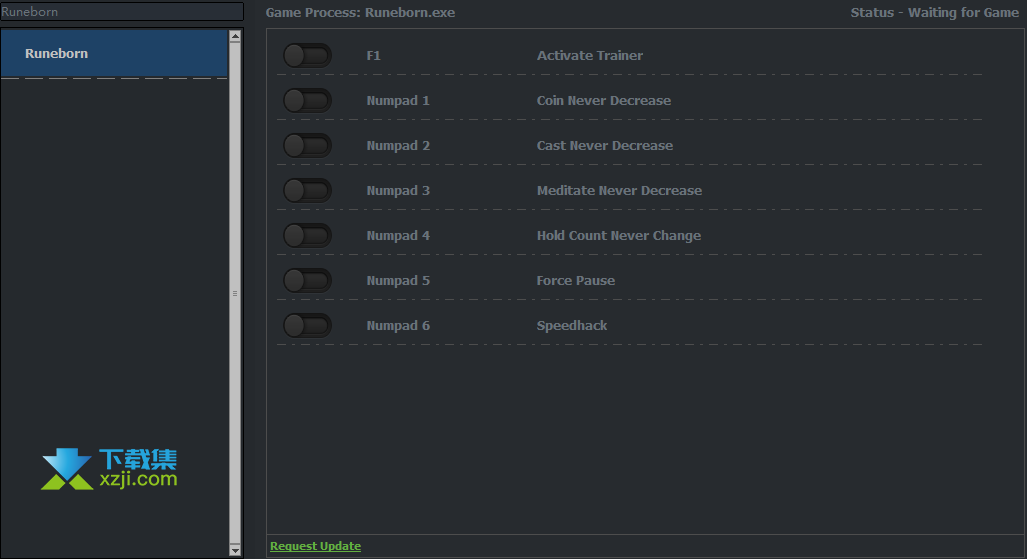Click the Request Update link

pos(315,546)
